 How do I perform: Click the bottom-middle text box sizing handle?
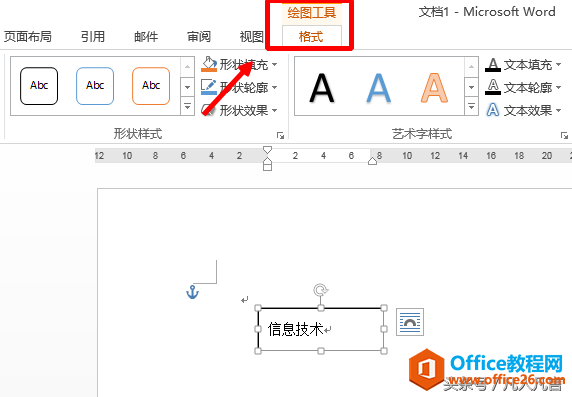[x=321, y=351]
